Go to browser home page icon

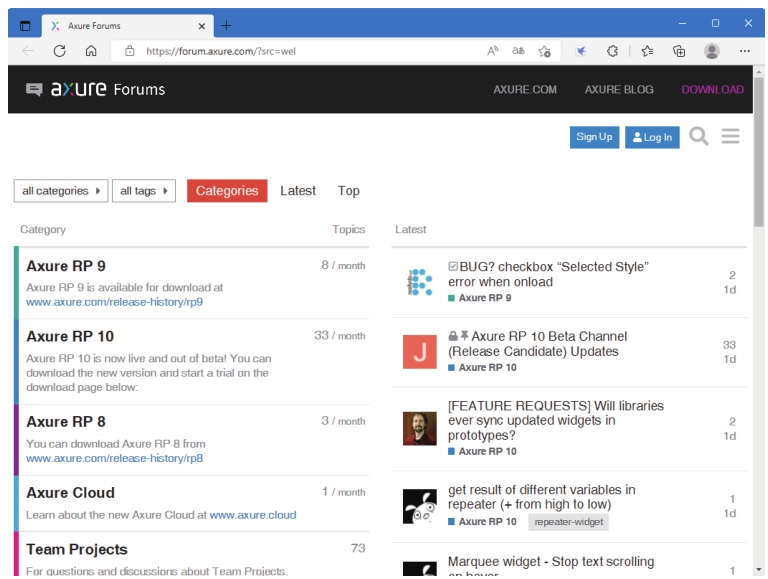(91, 51)
